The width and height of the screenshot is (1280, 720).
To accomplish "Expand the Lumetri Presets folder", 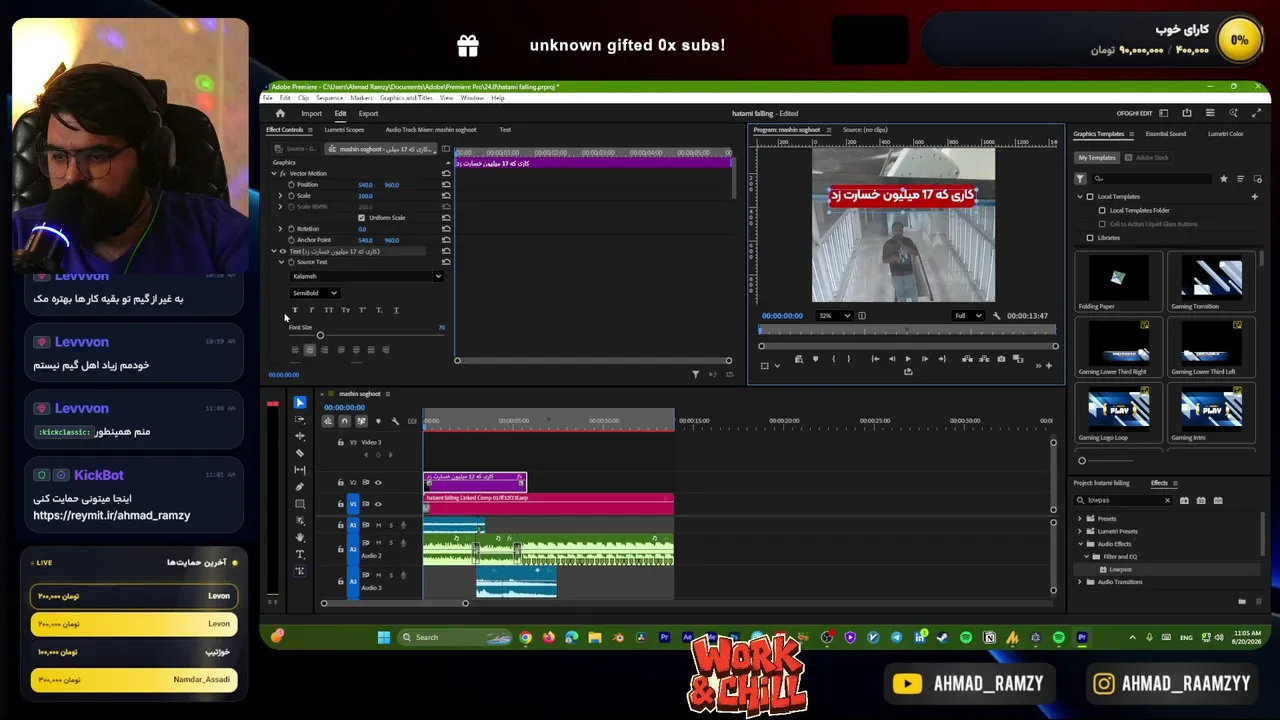I will (1080, 531).
